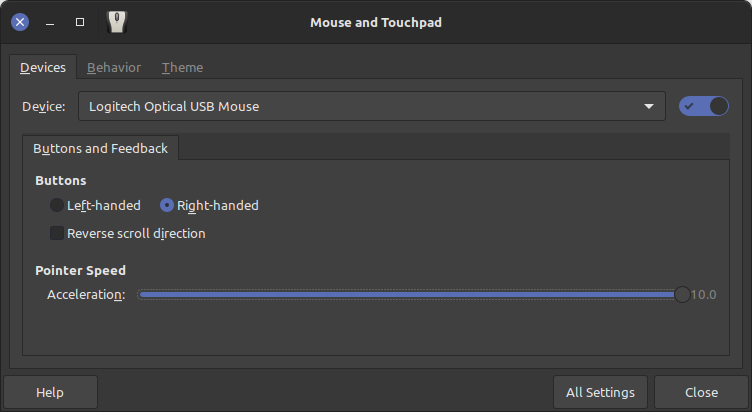Open All Settings

[x=600, y=392]
